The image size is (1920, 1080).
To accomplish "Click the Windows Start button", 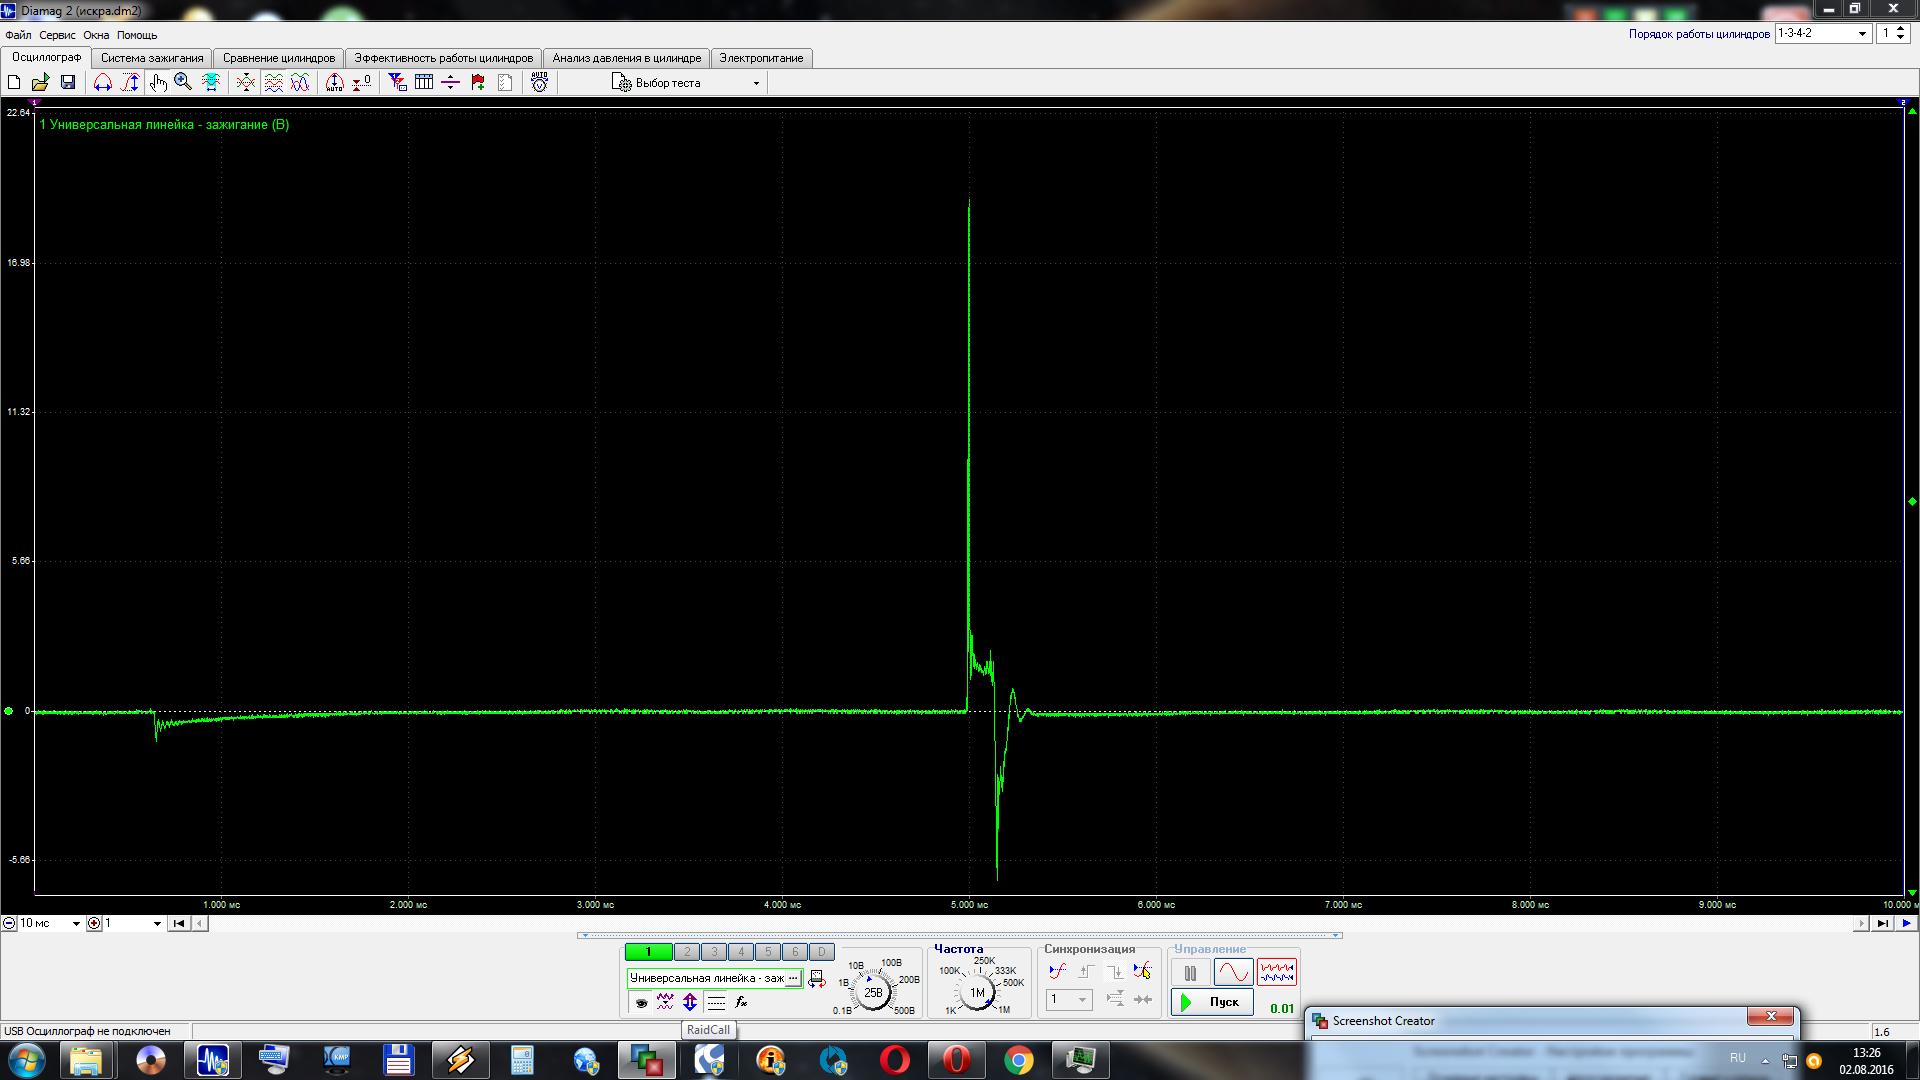I will coord(27,1060).
